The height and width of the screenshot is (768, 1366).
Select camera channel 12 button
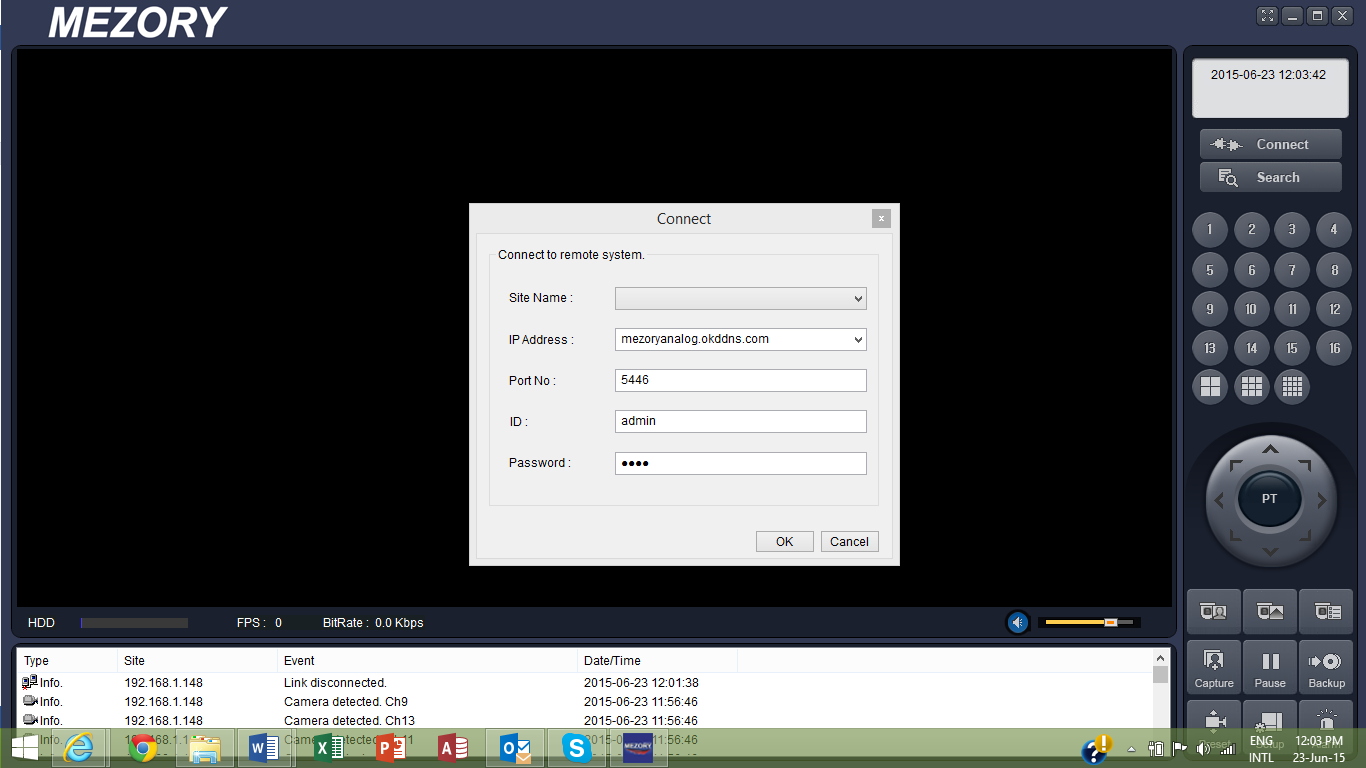(1334, 309)
